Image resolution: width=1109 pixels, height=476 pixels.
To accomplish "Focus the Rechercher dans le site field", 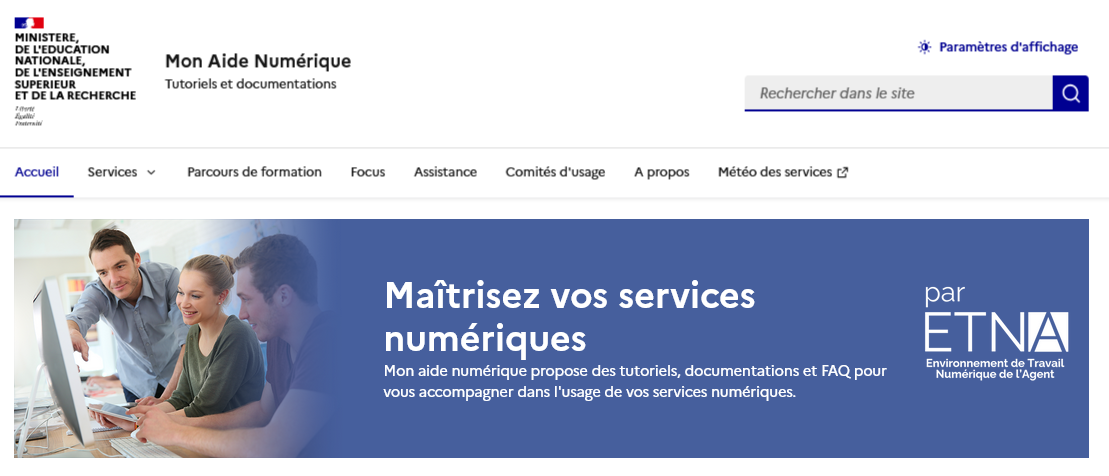I will [x=897, y=93].
